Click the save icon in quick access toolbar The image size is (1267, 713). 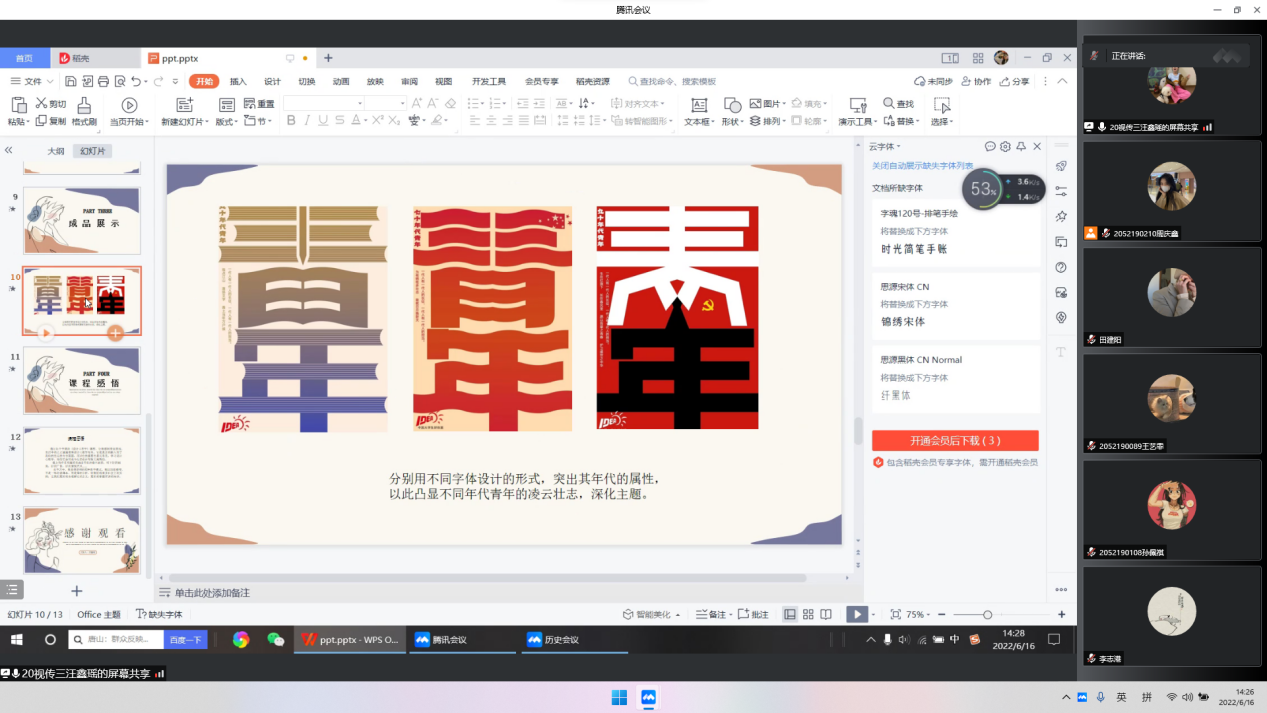click(71, 82)
